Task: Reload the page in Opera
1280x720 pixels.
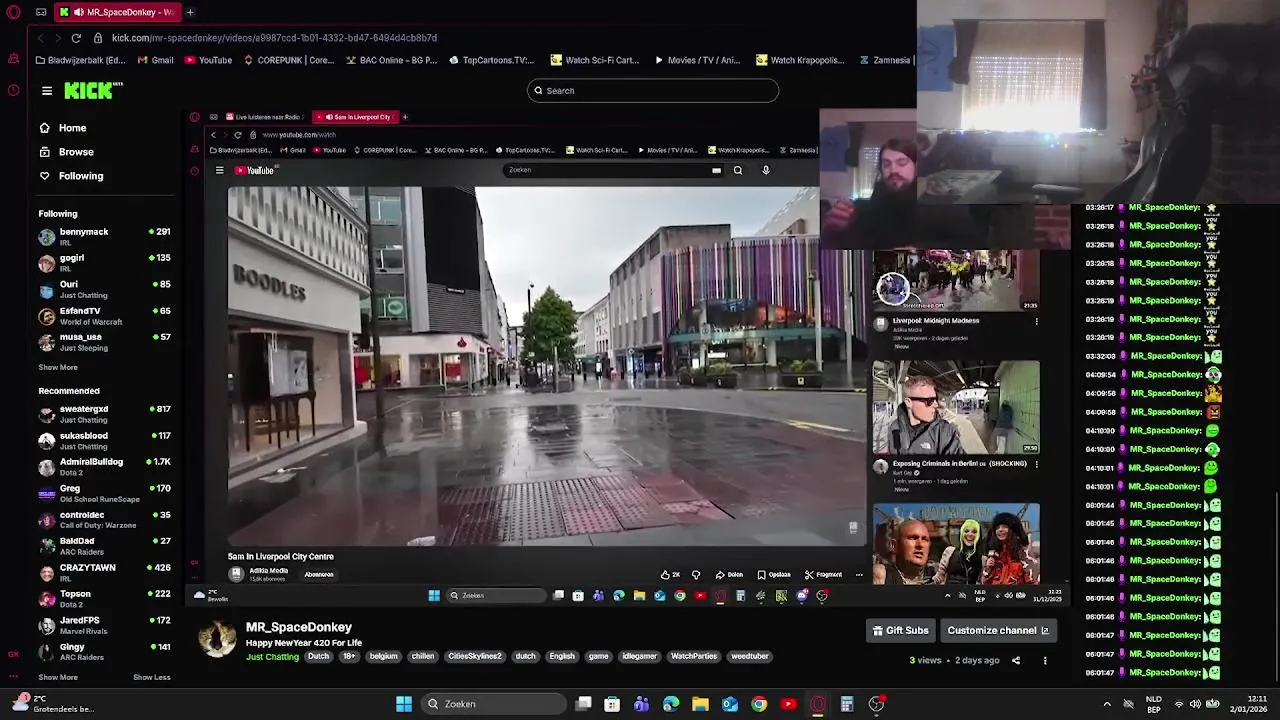Action: (76, 38)
